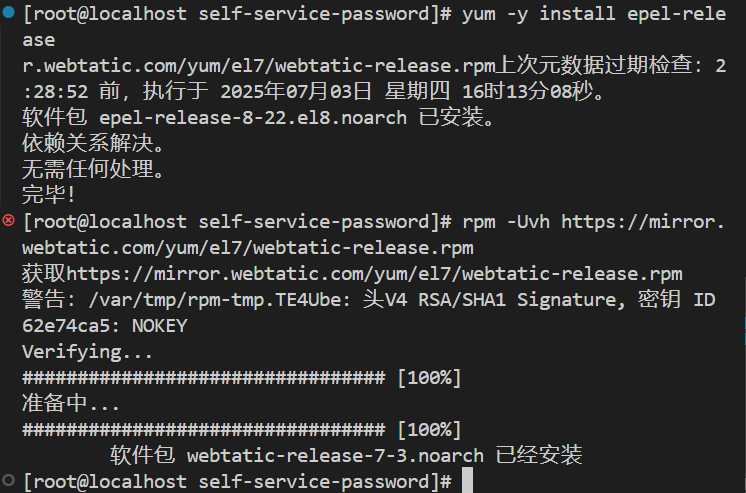Click the second [100%] progress bar under 准备中
Screen dimensions: 746x493
pyautogui.click(x=242, y=430)
